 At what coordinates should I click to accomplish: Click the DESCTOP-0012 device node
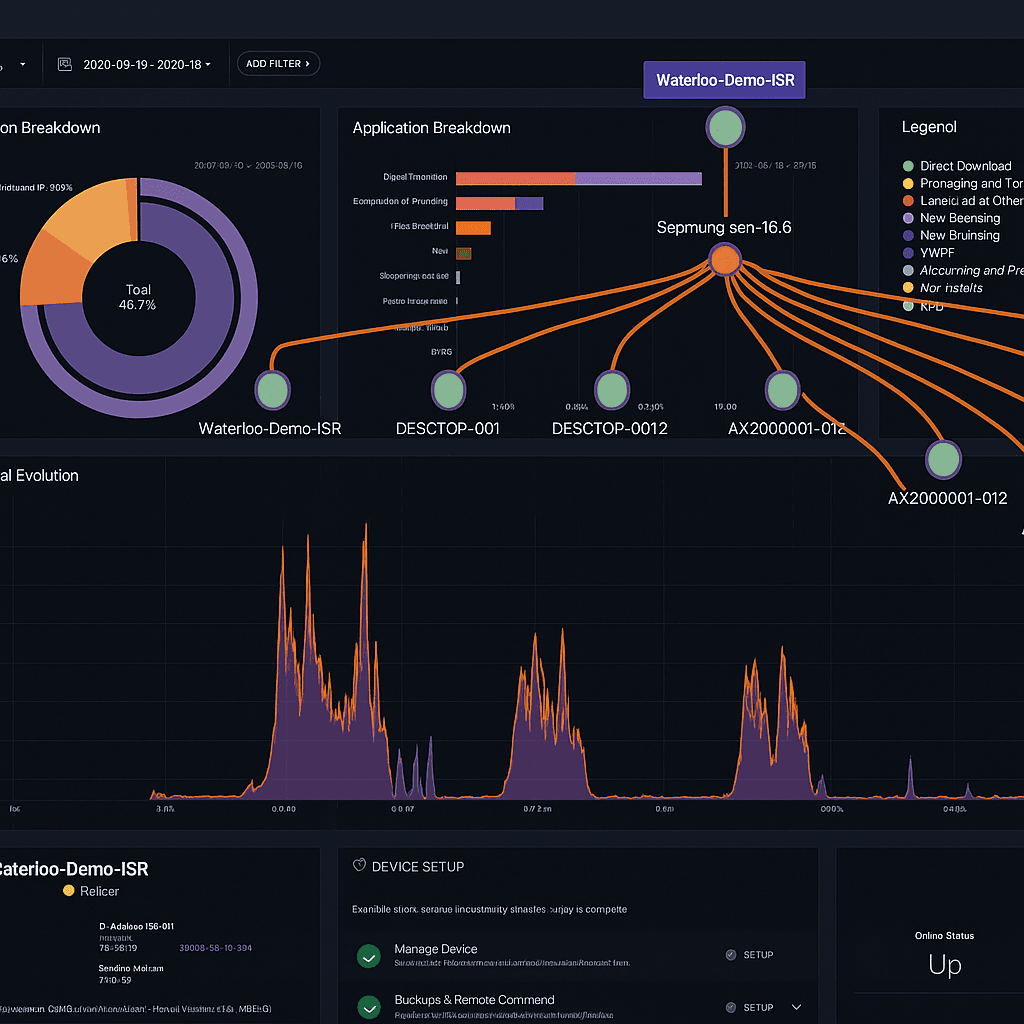click(612, 390)
